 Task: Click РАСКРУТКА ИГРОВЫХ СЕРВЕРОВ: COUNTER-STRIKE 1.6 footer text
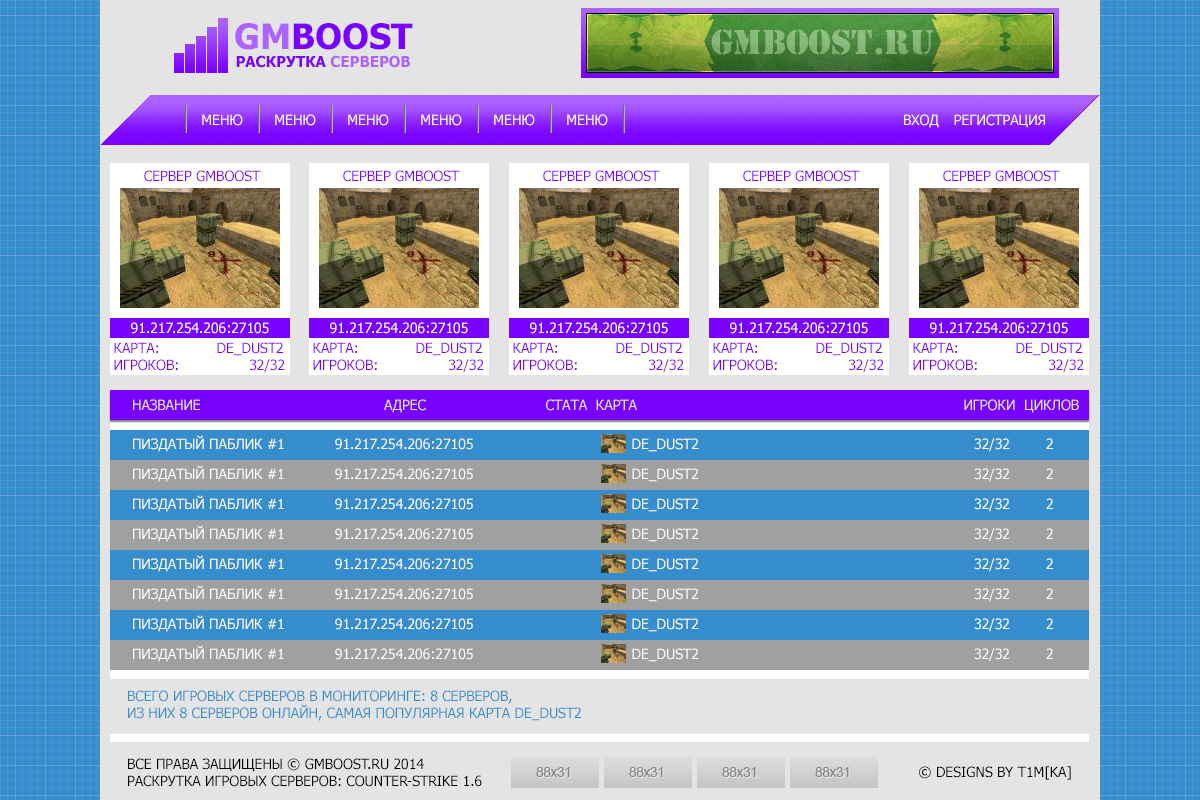coord(305,781)
